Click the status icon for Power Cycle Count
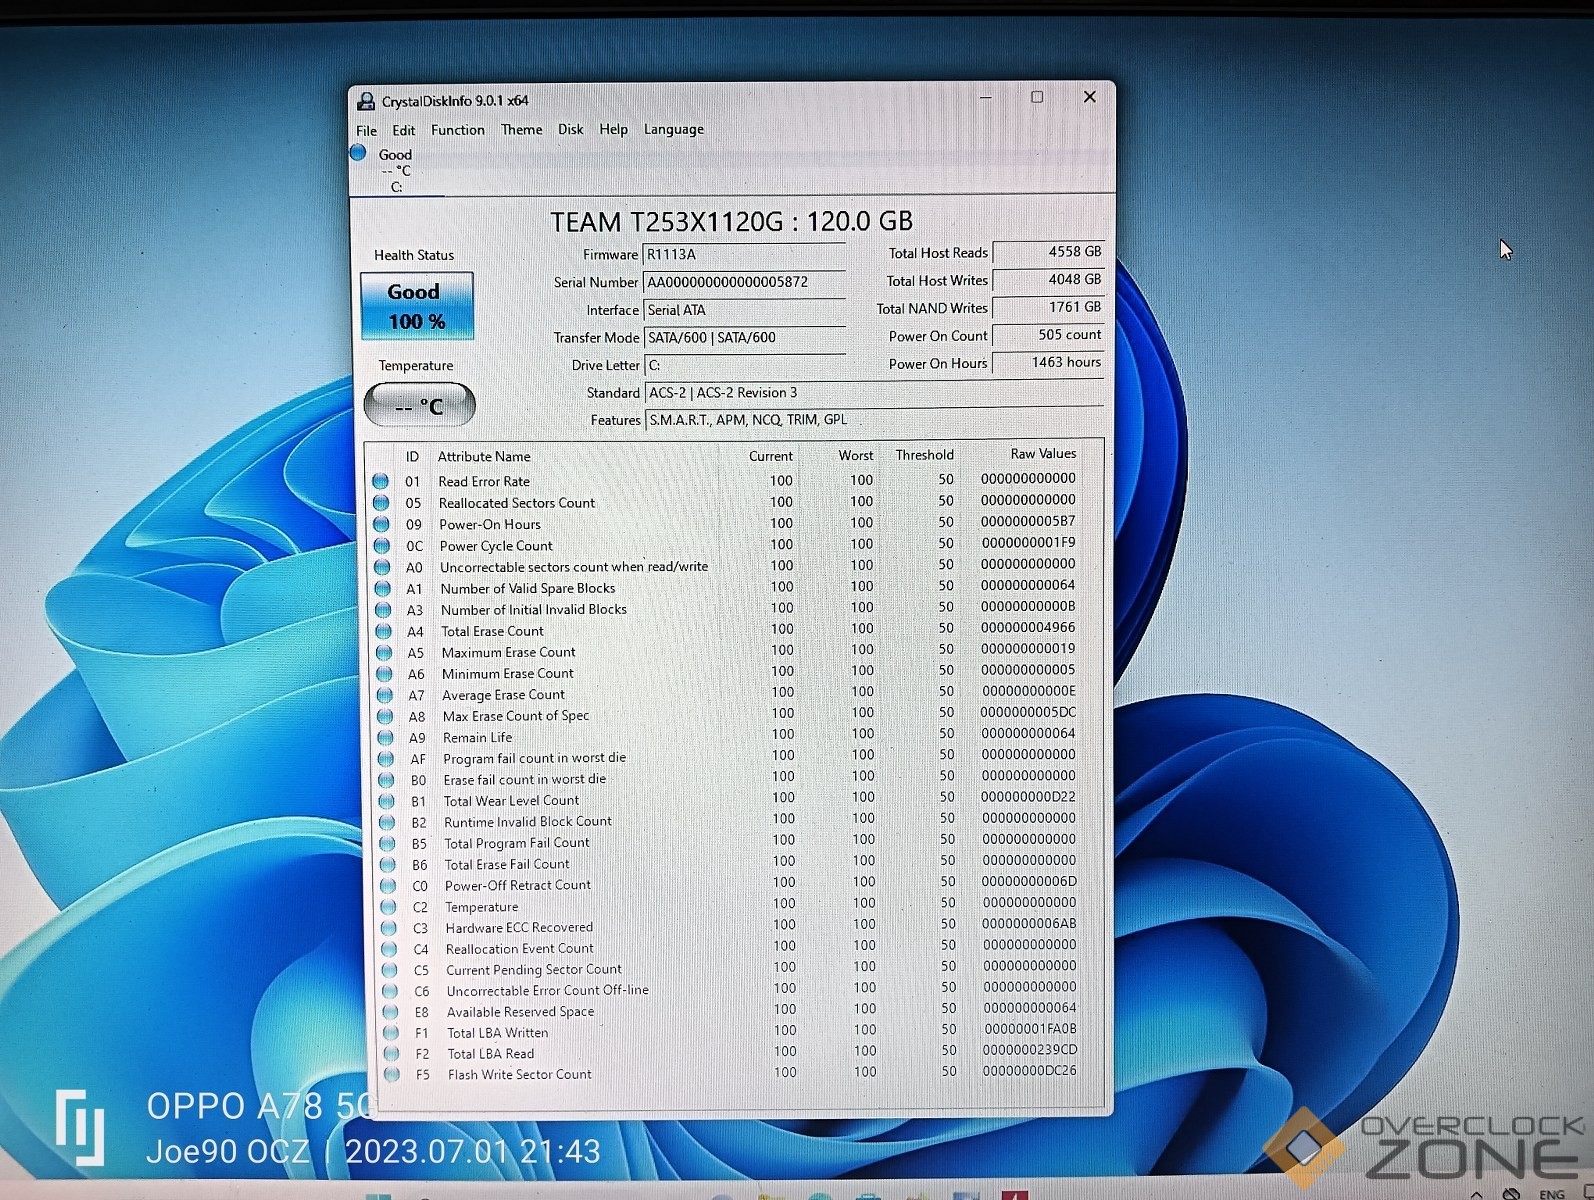1594x1200 pixels. (x=382, y=546)
